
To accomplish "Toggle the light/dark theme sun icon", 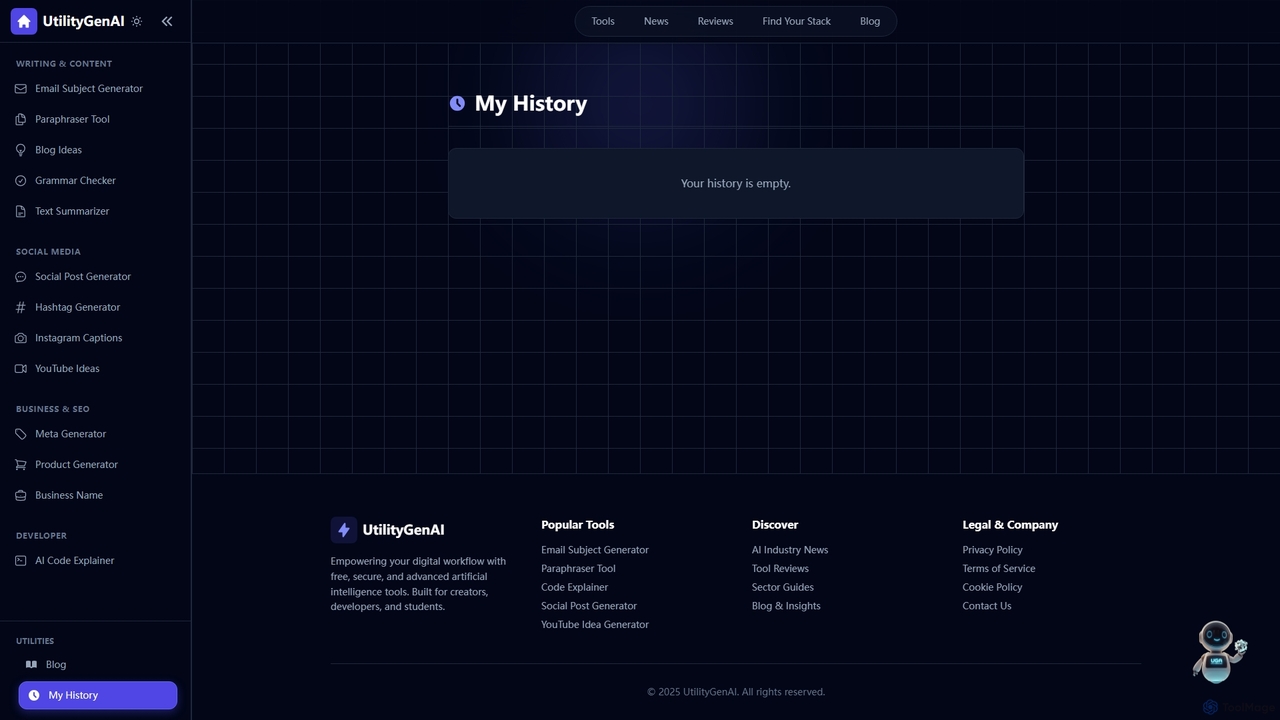I will 137,21.
